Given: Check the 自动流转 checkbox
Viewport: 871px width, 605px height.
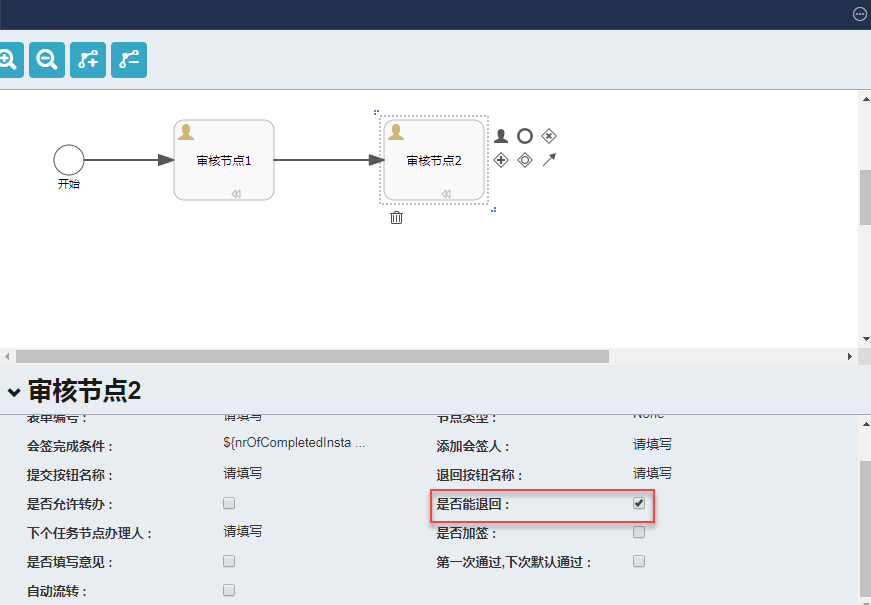Looking at the screenshot, I should coord(229,590).
